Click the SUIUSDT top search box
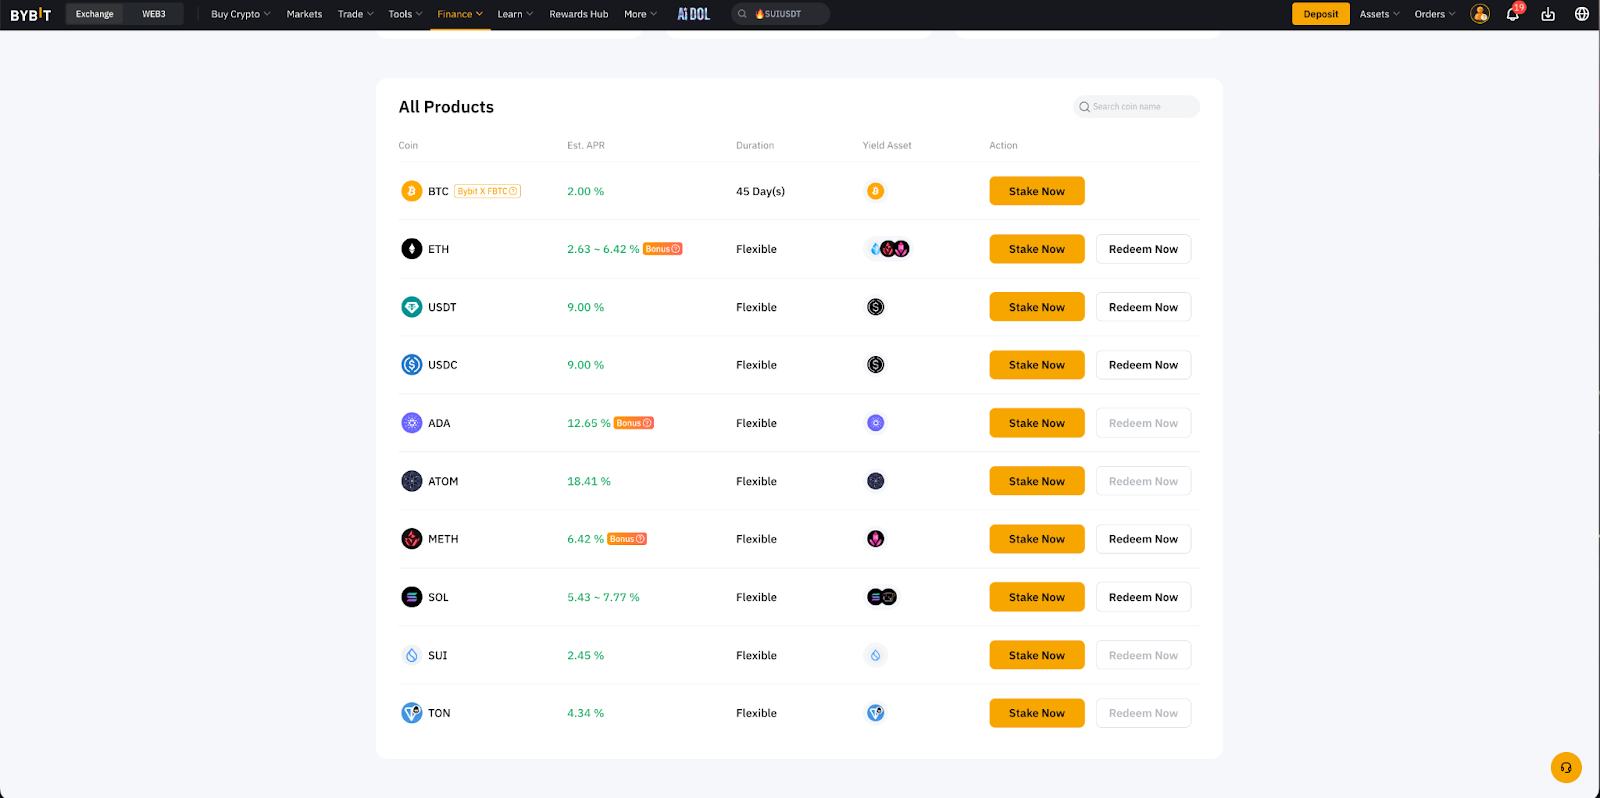1600x798 pixels. pos(780,14)
